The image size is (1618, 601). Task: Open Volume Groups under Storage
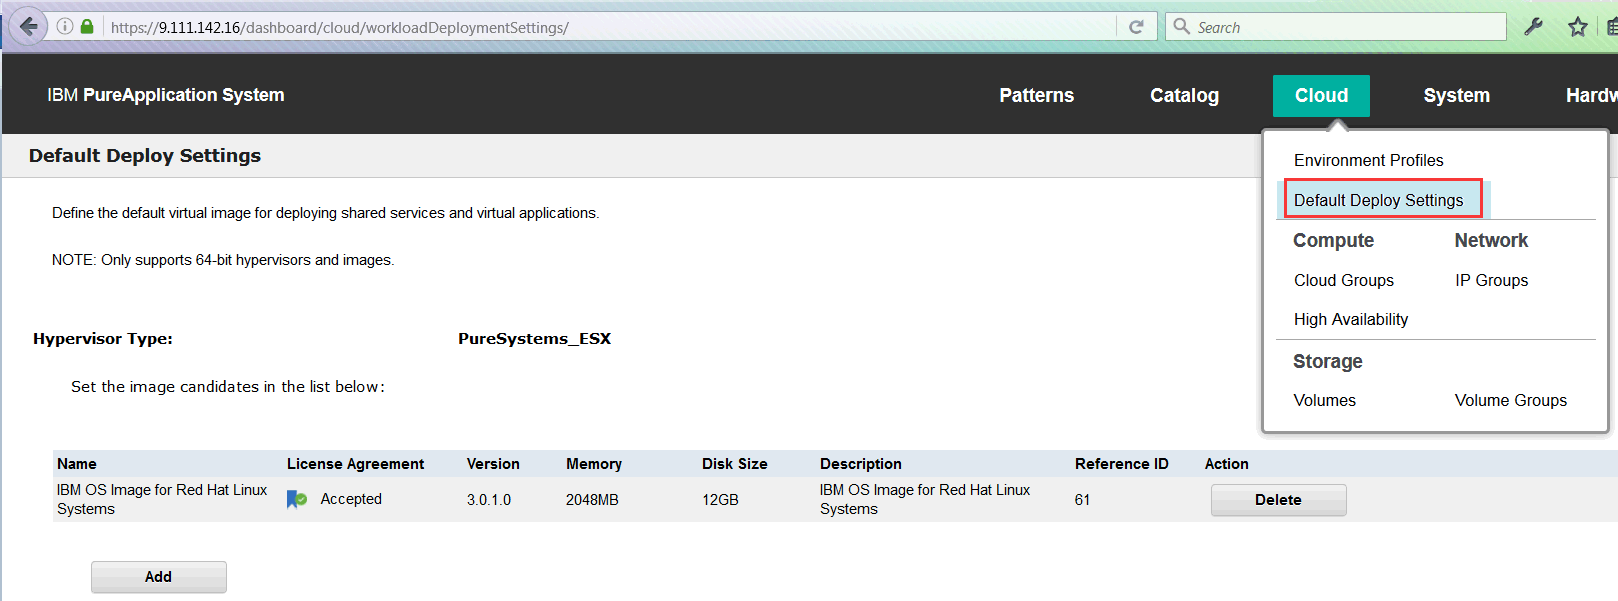coord(1510,400)
